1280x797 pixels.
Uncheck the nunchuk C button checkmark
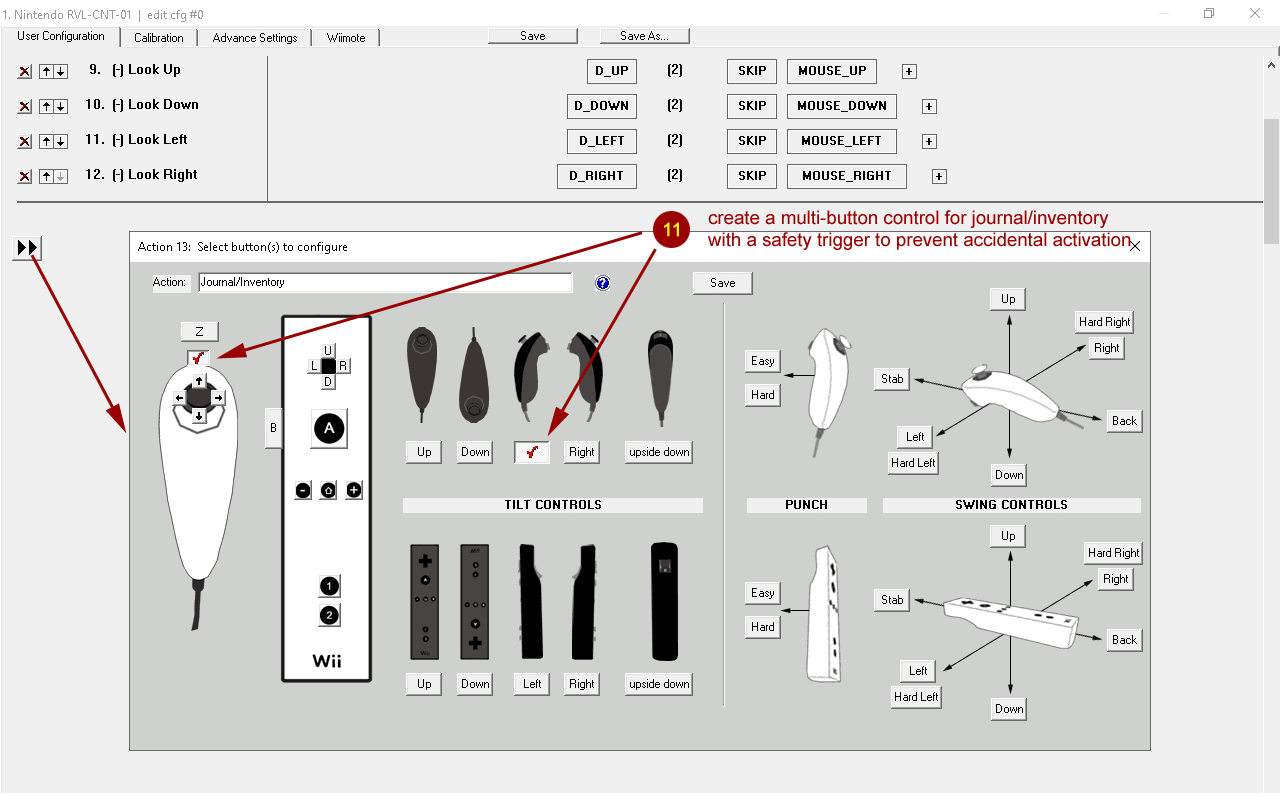(x=198, y=357)
